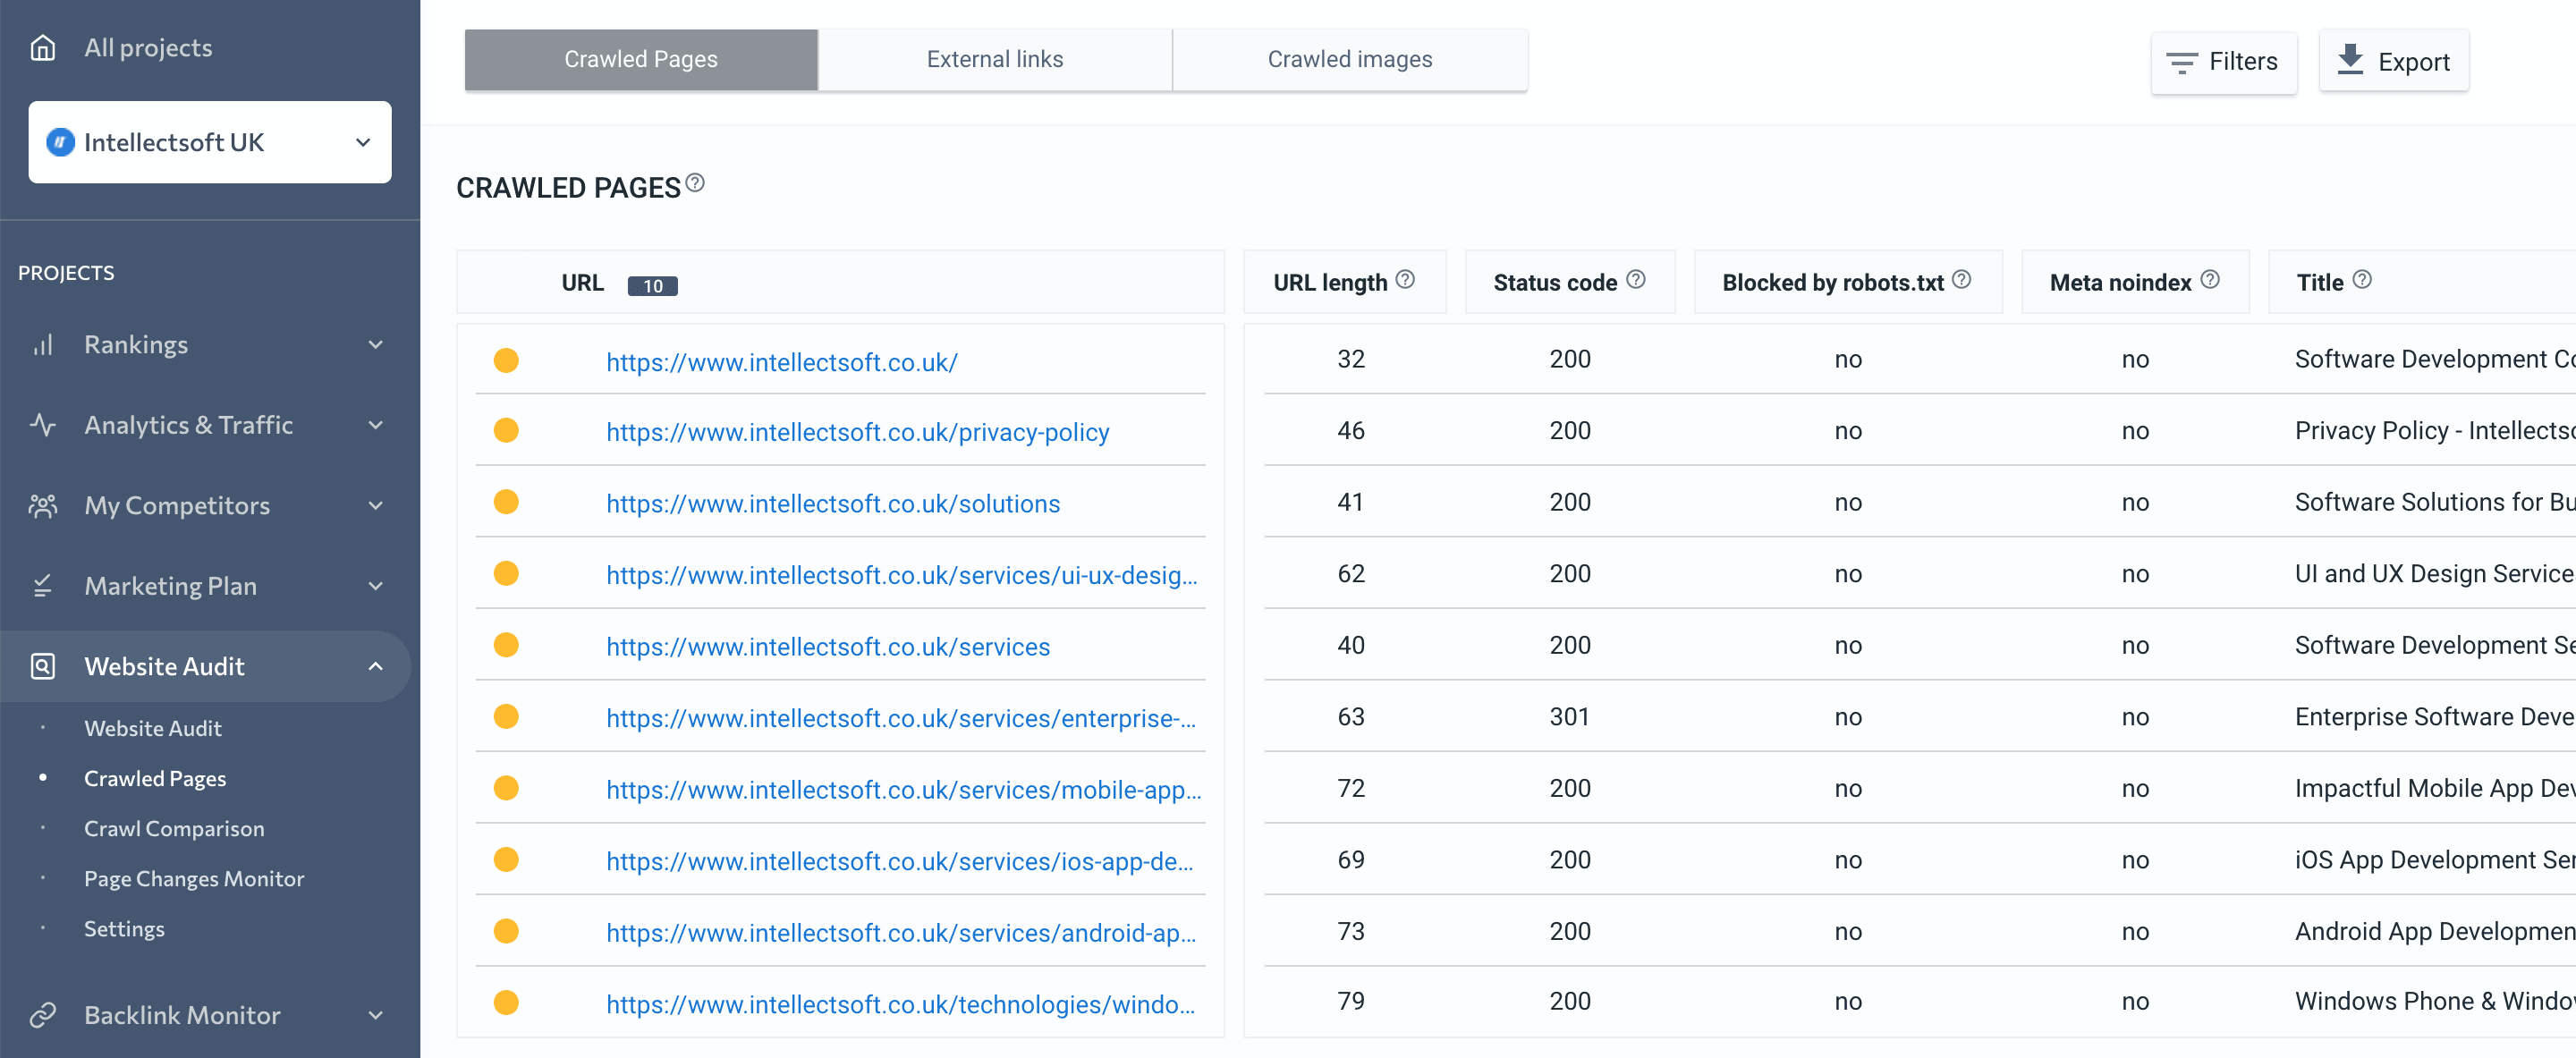Click the help icon next to URL length
Screen dimensions: 2576x1058
(1405, 280)
